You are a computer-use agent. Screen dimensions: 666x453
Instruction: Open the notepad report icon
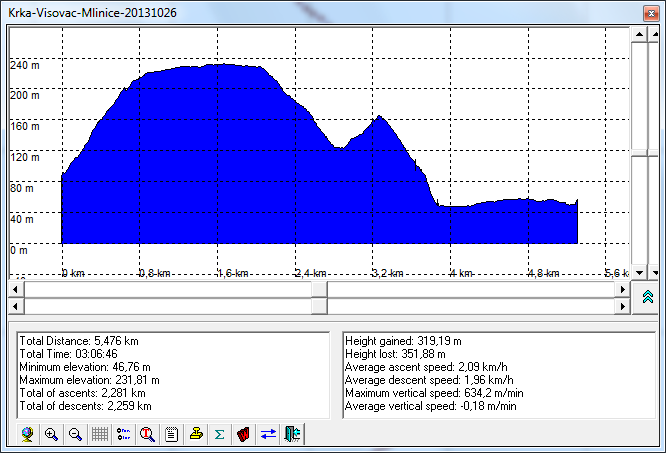tap(172, 434)
